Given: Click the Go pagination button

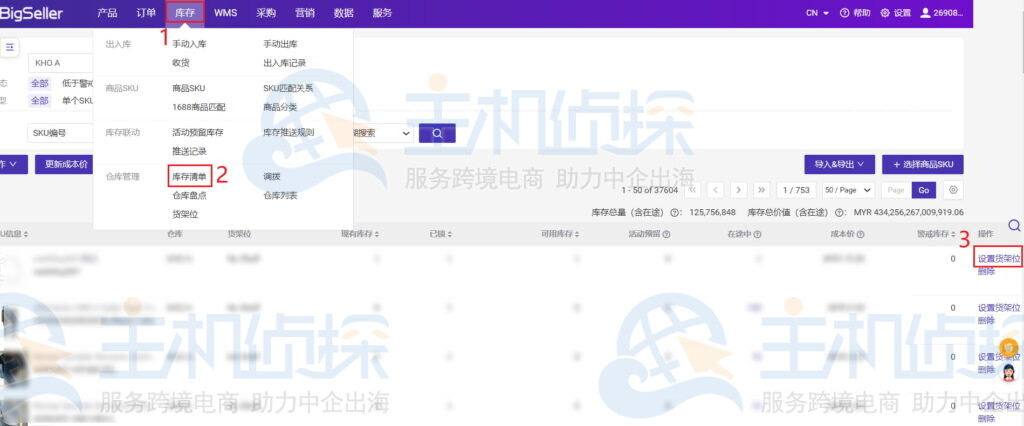Looking at the screenshot, I should (923, 189).
